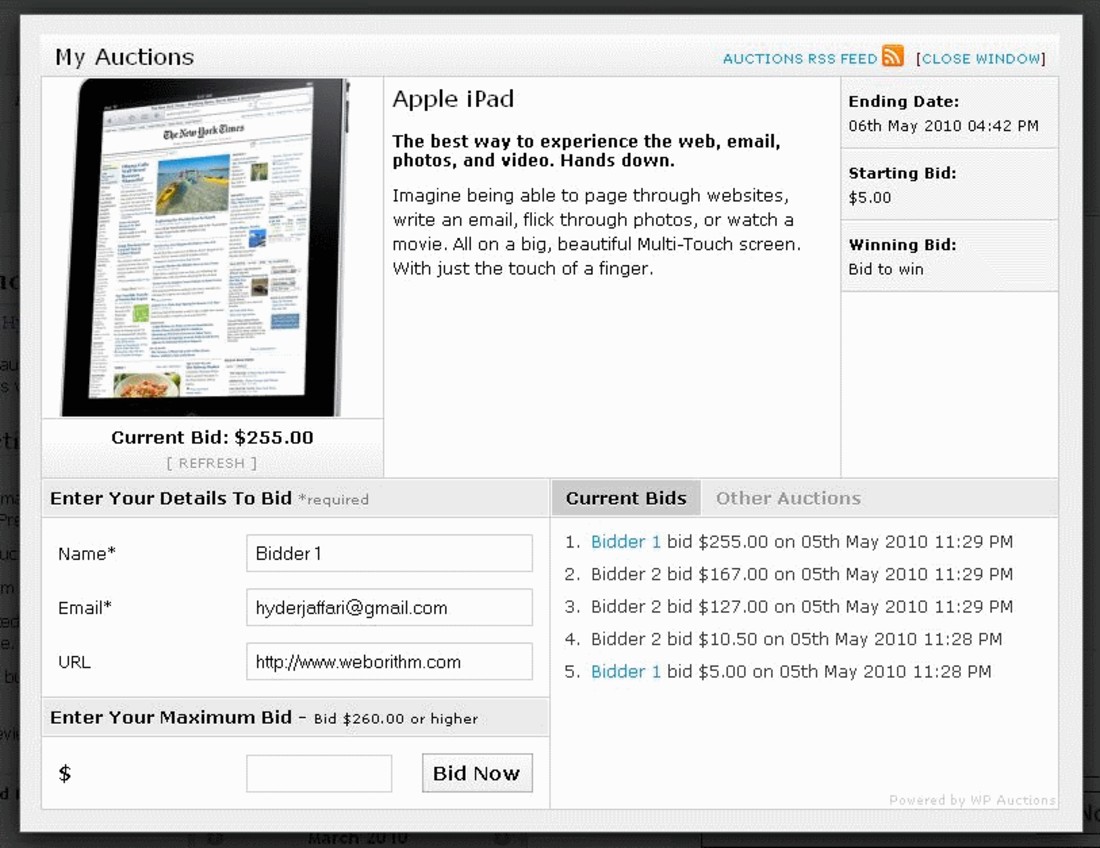The image size is (1100, 848).
Task: Click the Starting Bid $5.00 value
Action: pos(870,198)
